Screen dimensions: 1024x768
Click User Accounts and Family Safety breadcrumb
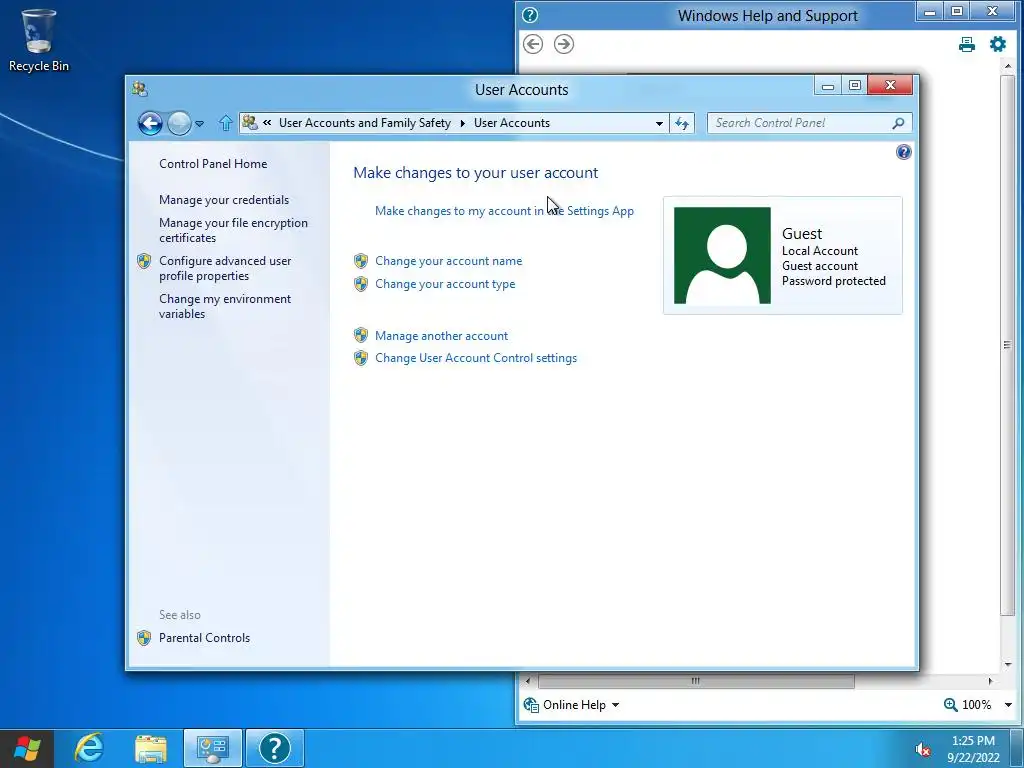(x=364, y=123)
